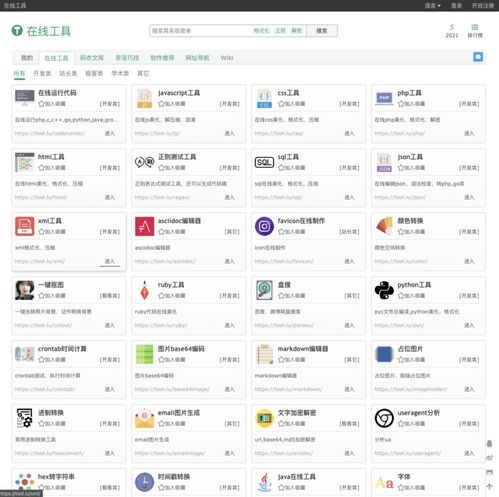The width and height of the screenshot is (499, 497).
Task: Click the json工具 file icon
Action: click(384, 162)
